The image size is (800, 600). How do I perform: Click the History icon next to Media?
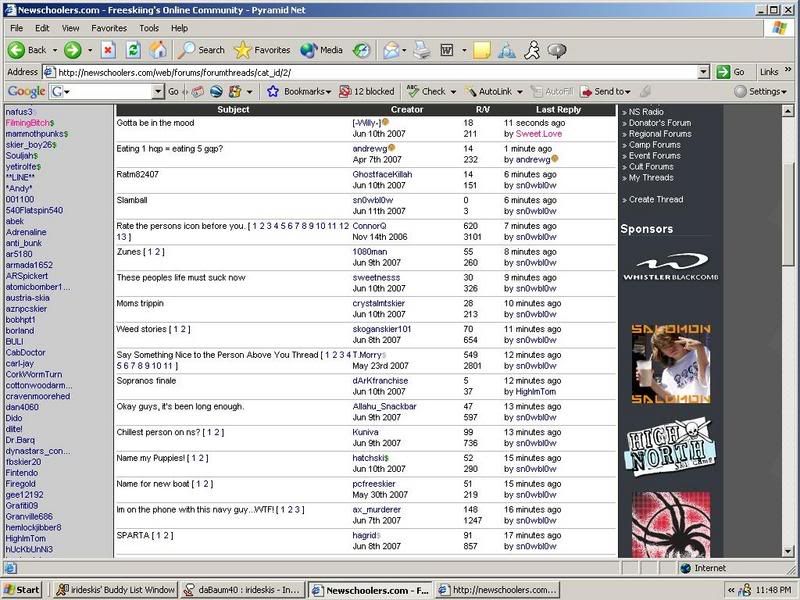(x=360, y=49)
